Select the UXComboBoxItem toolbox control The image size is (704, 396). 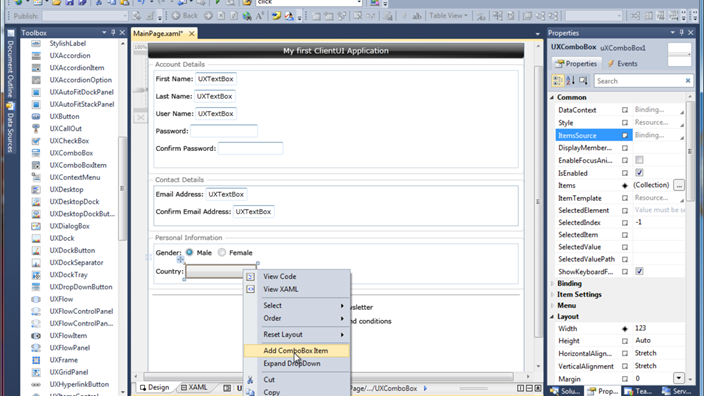[78, 165]
